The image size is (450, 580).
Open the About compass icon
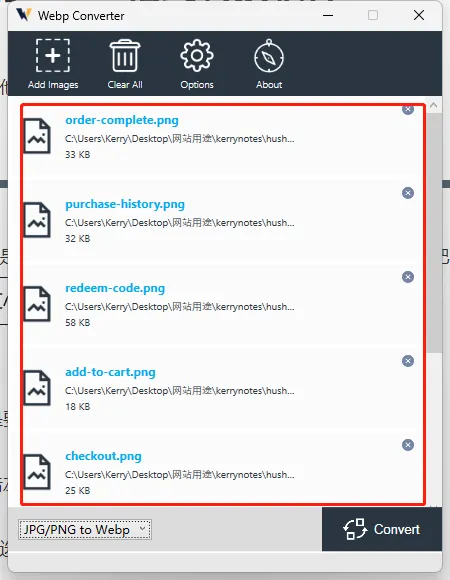(269, 56)
